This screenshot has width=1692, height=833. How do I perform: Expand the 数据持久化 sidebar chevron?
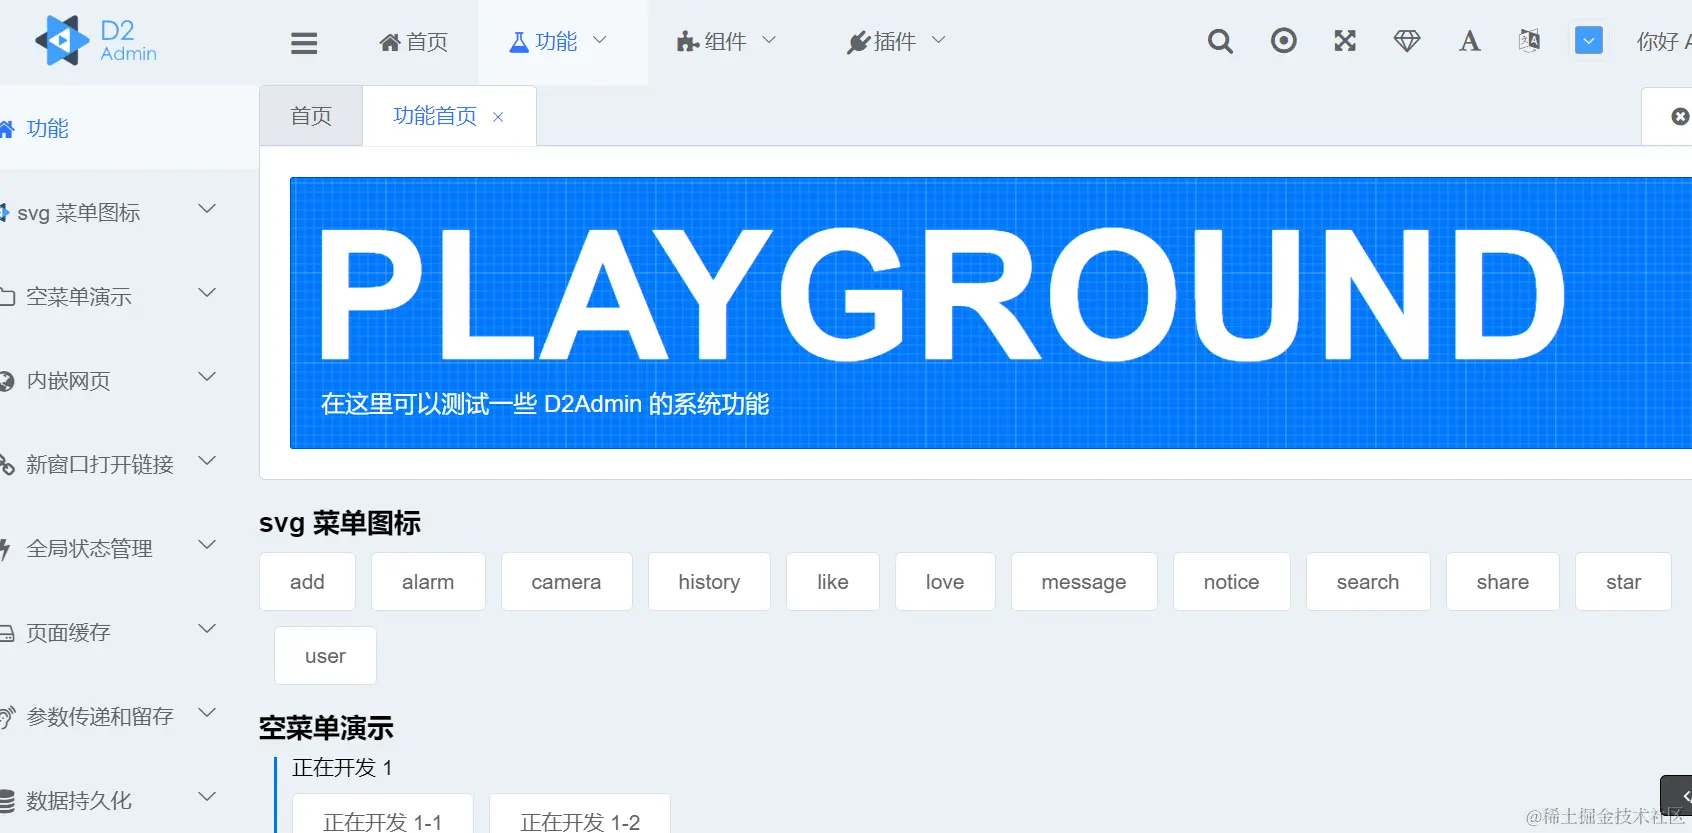(207, 797)
